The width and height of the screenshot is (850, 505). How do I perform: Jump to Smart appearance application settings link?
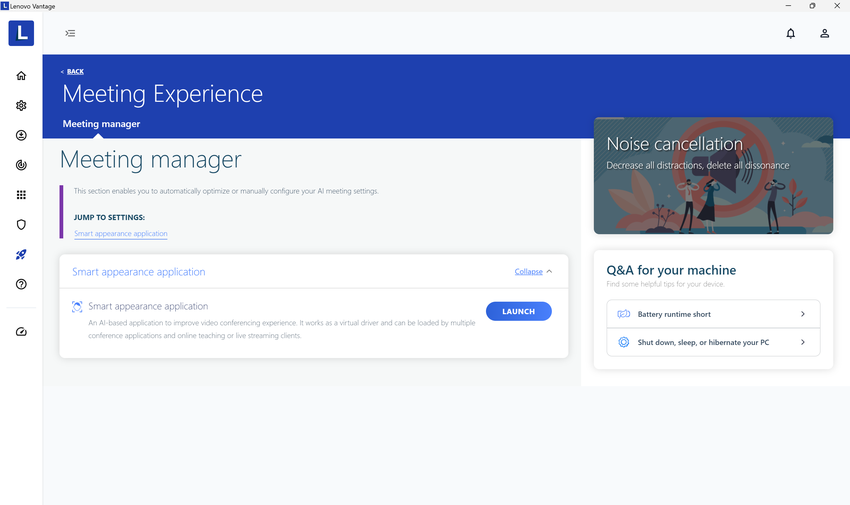click(121, 234)
